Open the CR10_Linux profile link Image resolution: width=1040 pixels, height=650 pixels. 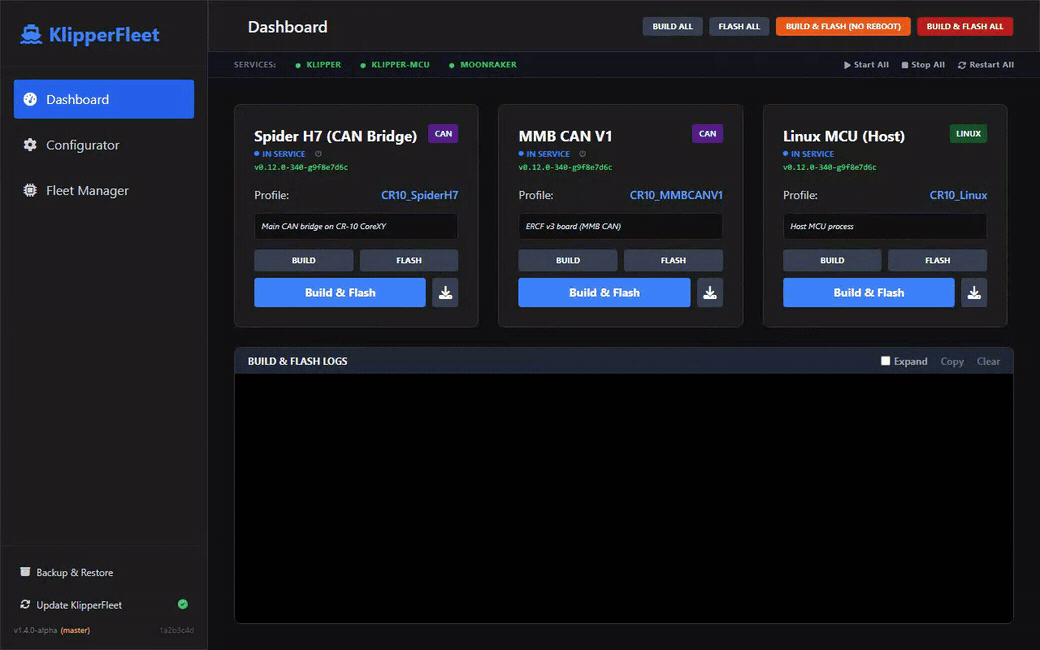pyautogui.click(x=958, y=195)
